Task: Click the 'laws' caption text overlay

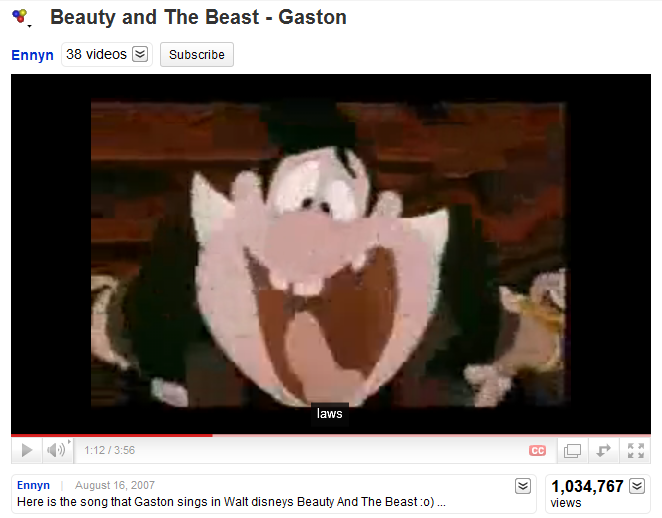Action: click(330, 414)
